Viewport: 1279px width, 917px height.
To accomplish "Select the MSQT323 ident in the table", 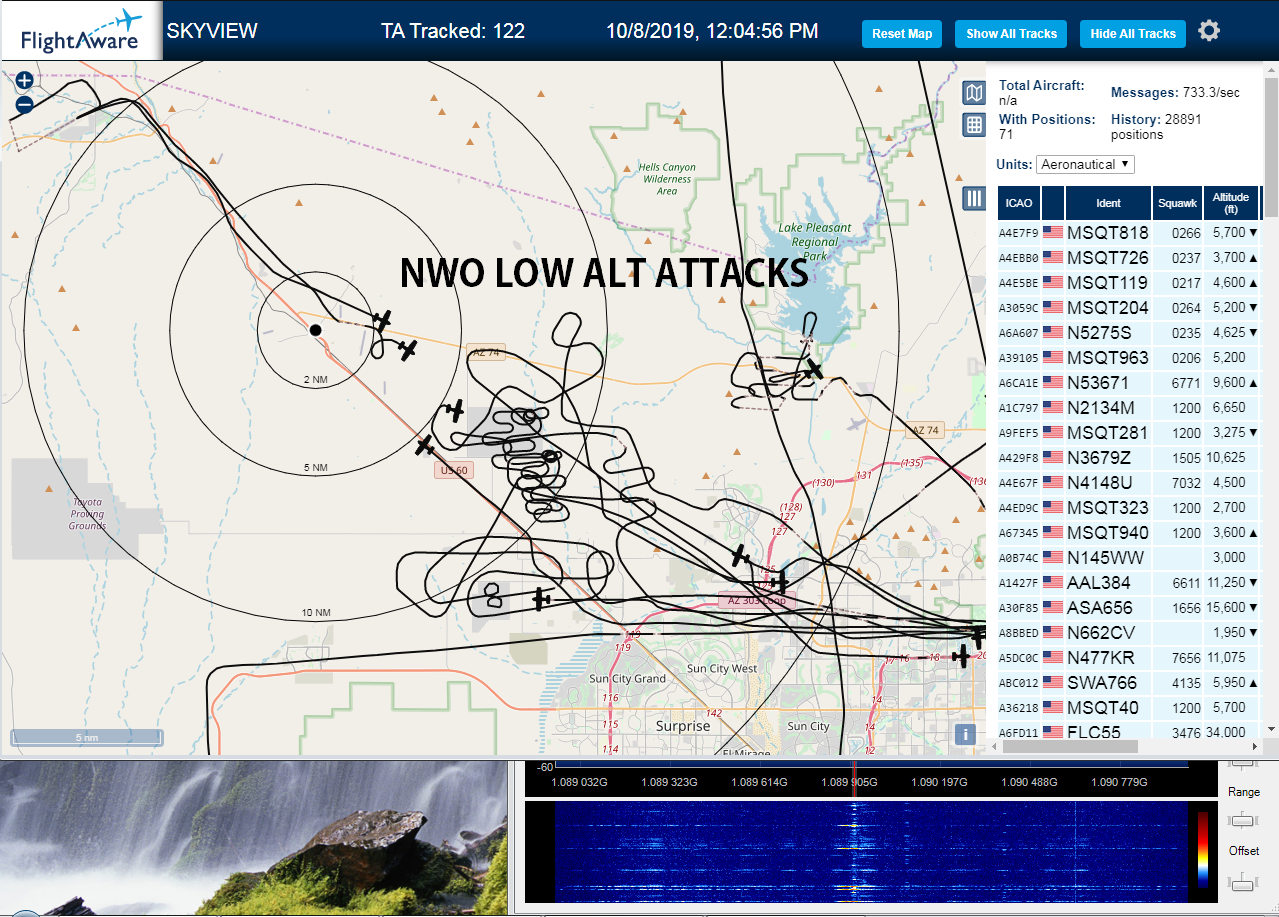I will 1107,507.
